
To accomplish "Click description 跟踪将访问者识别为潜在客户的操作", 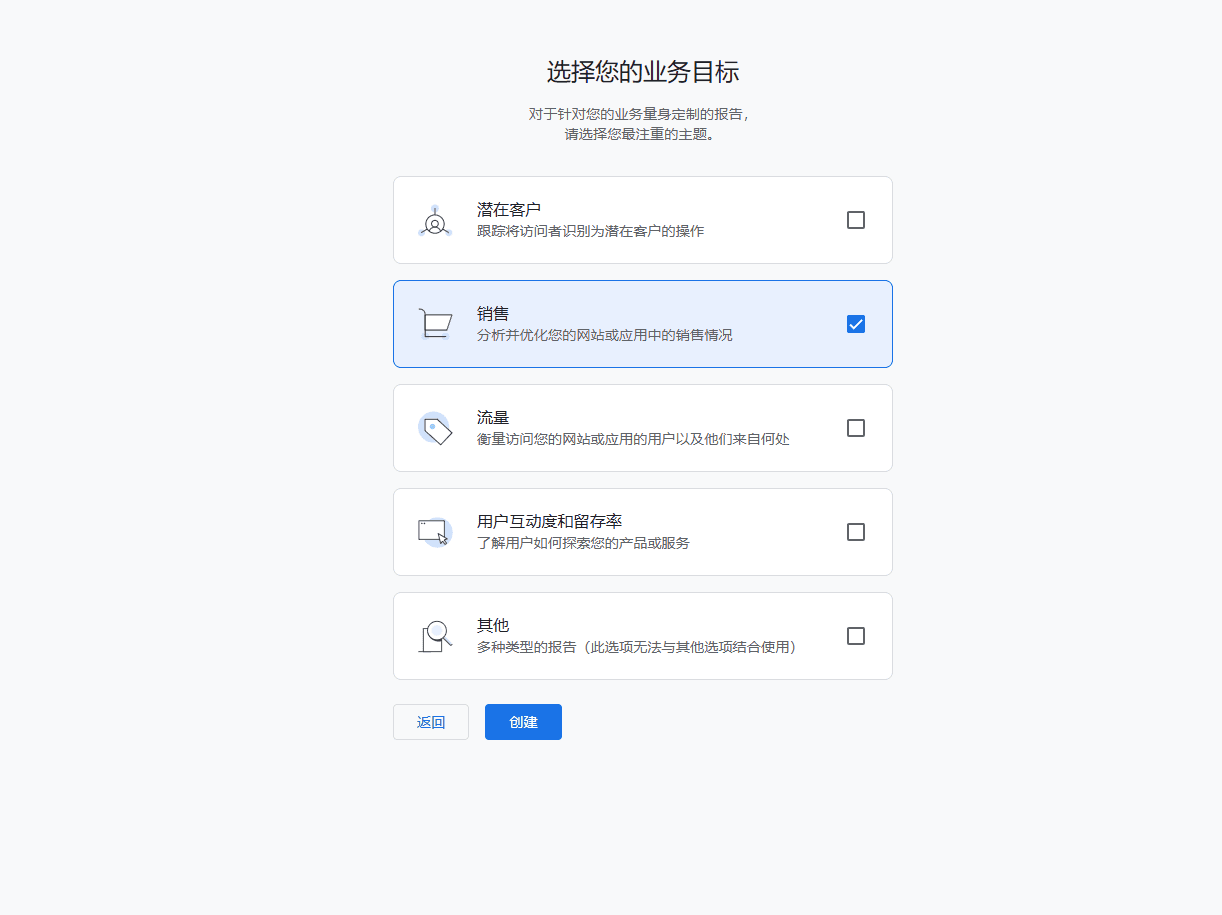I will (x=590, y=231).
